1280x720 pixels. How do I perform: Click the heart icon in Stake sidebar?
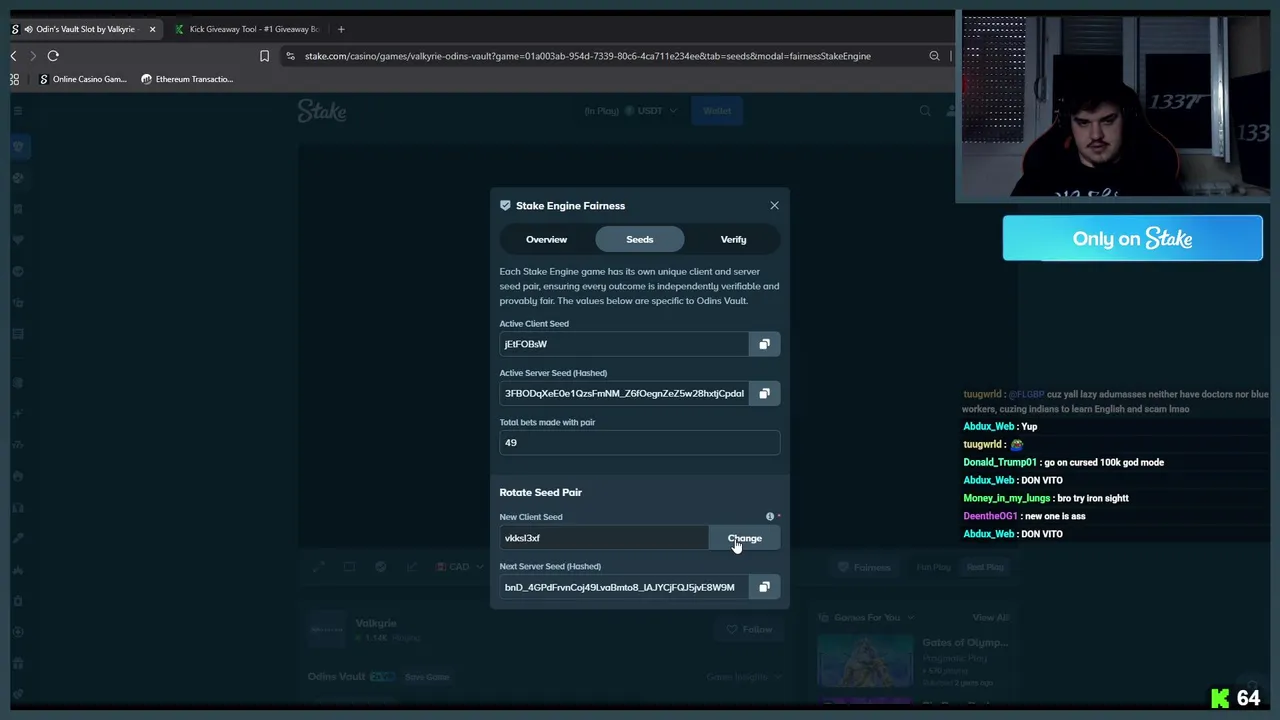pyautogui.click(x=18, y=240)
